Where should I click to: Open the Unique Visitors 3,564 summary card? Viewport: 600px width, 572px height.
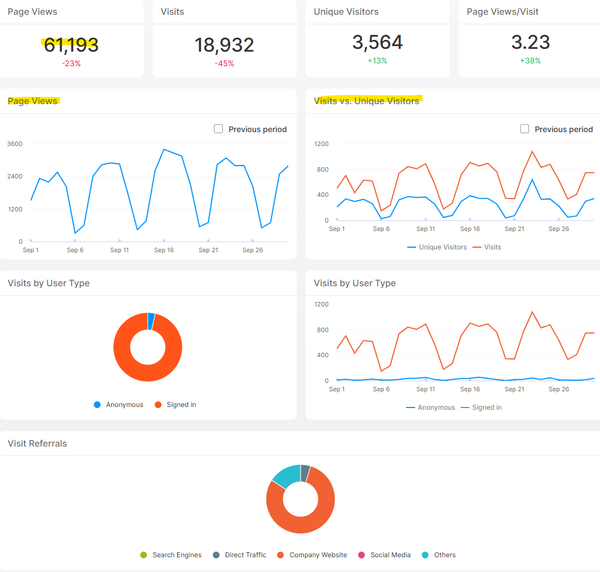click(x=377, y=38)
